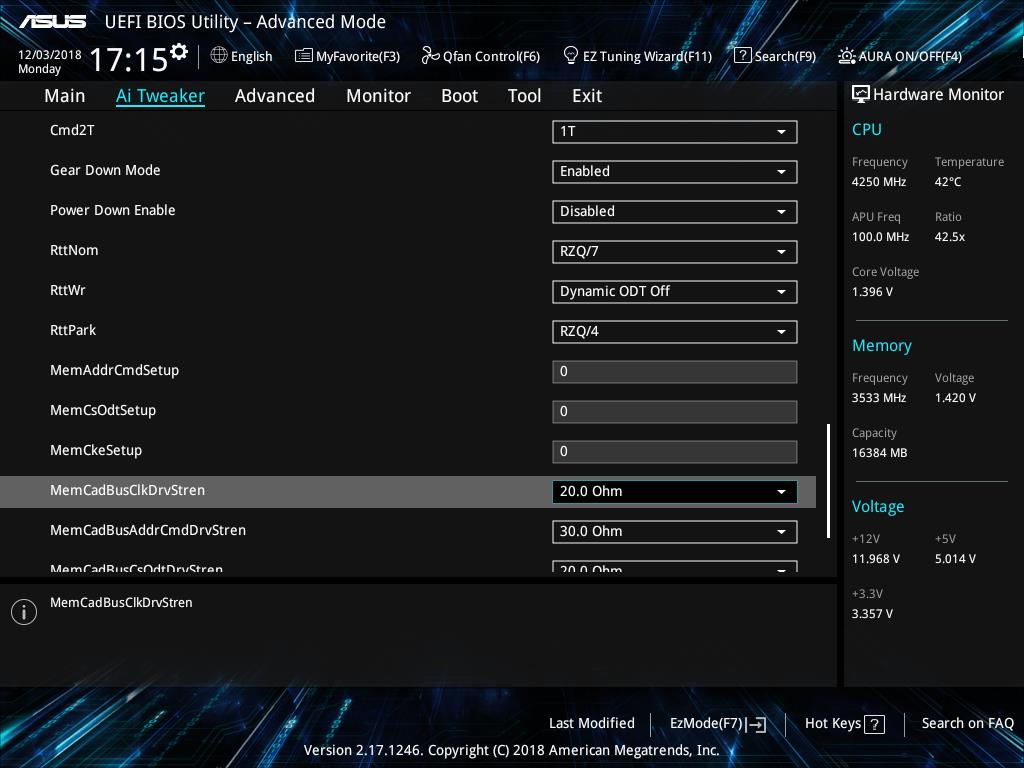This screenshot has width=1024, height=768.
Task: Click the +3.3V reading 3.357 V
Action: (x=872, y=614)
